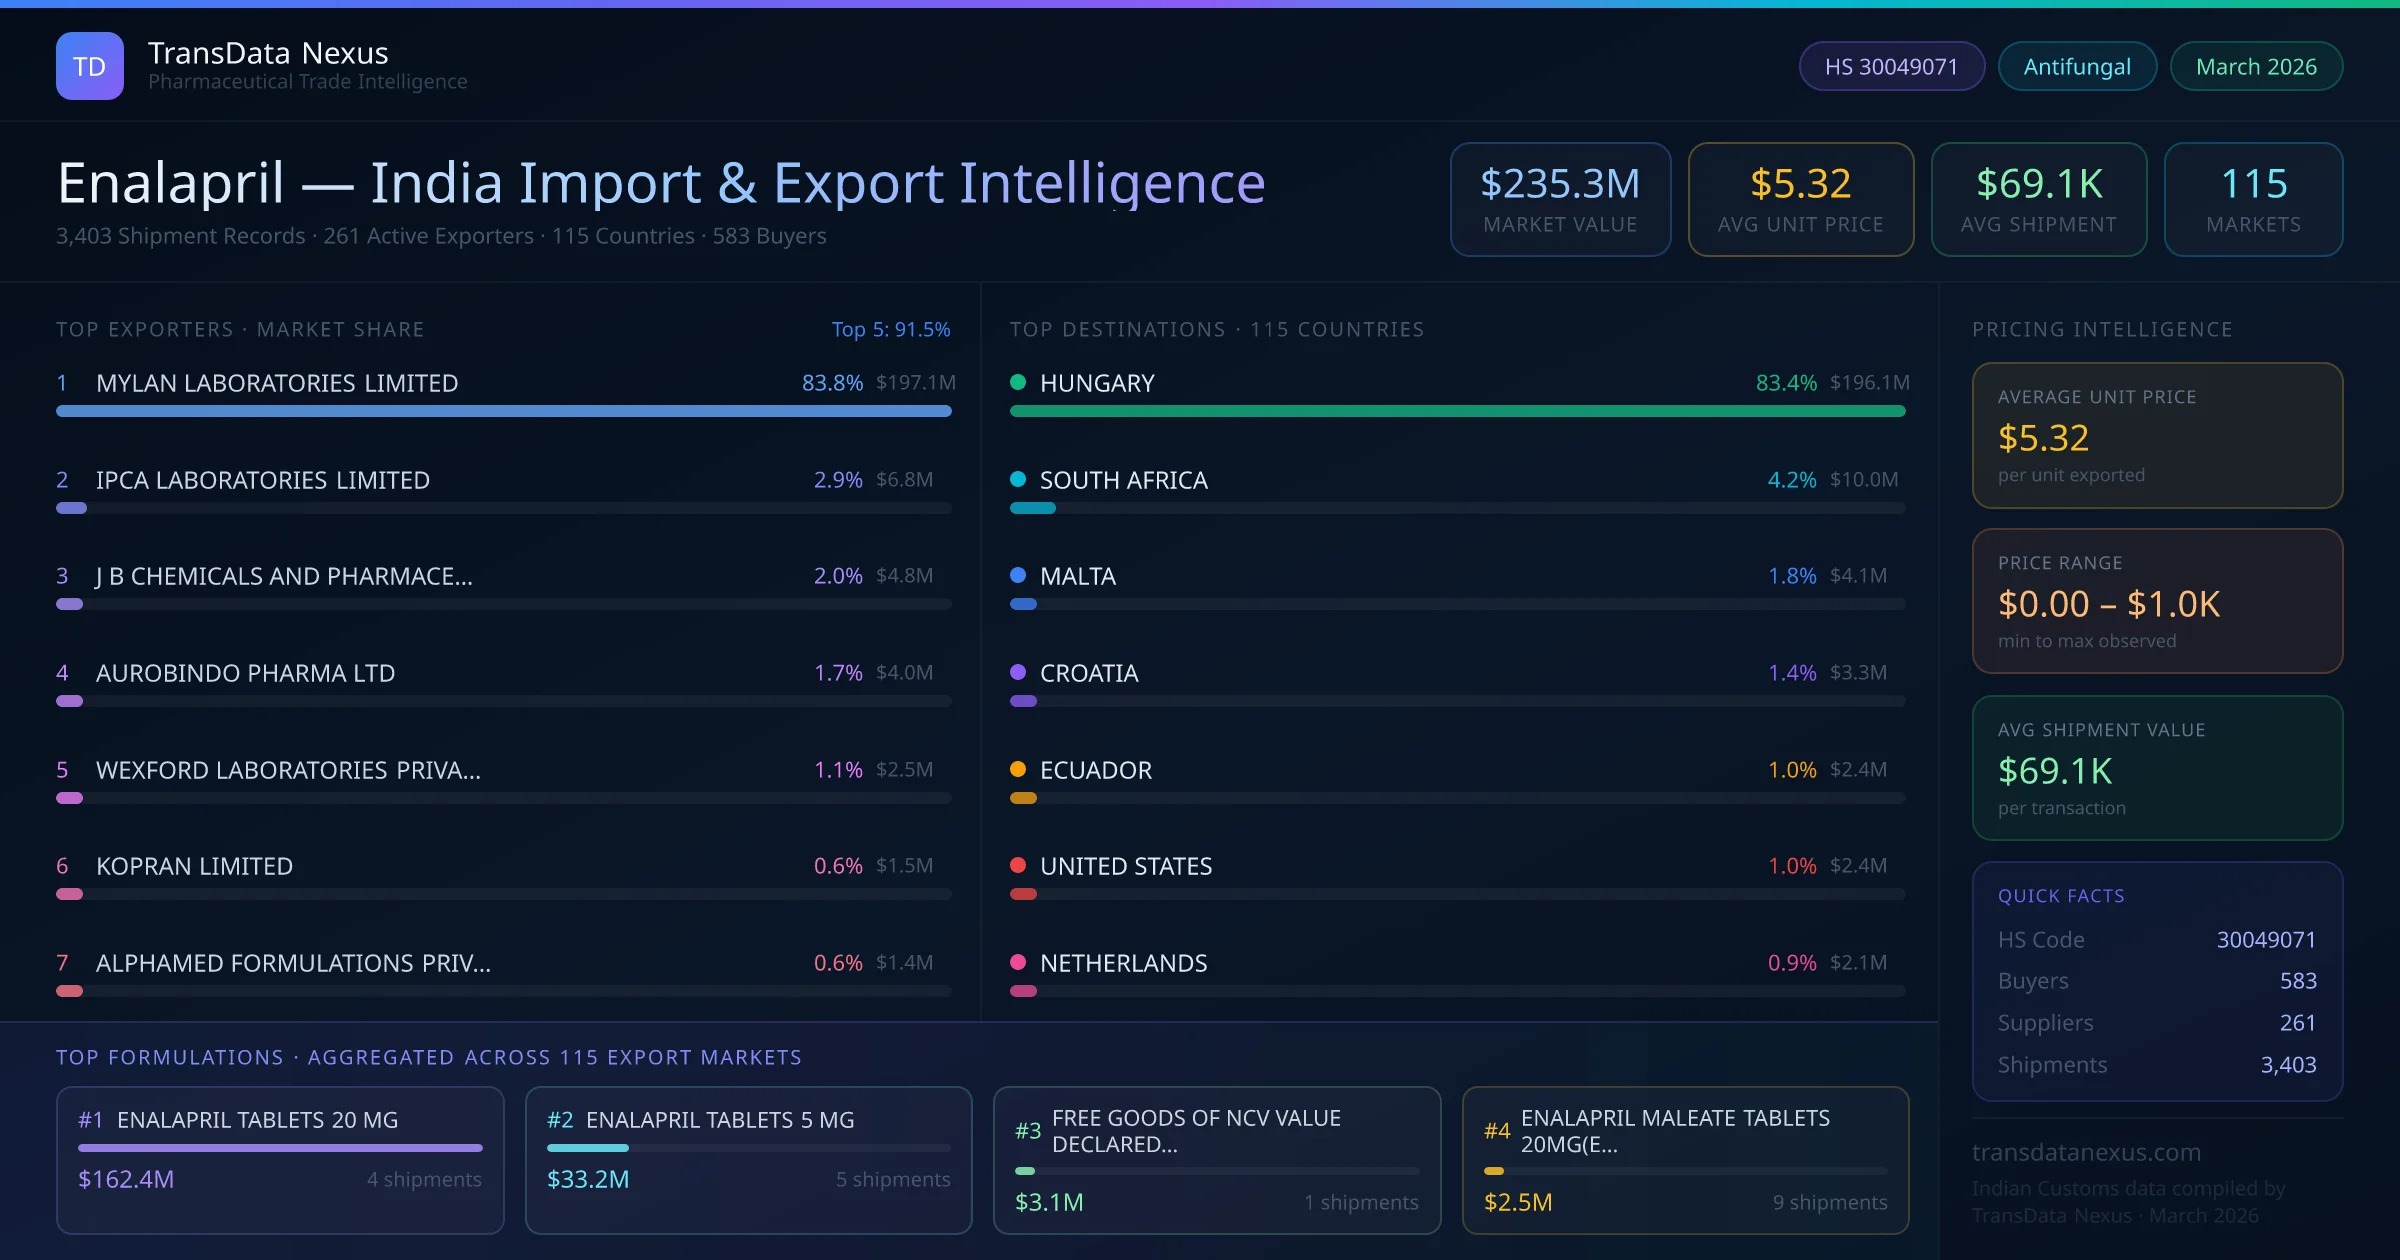Click the TD logo icon
2400x1260 pixels.
tap(90, 65)
